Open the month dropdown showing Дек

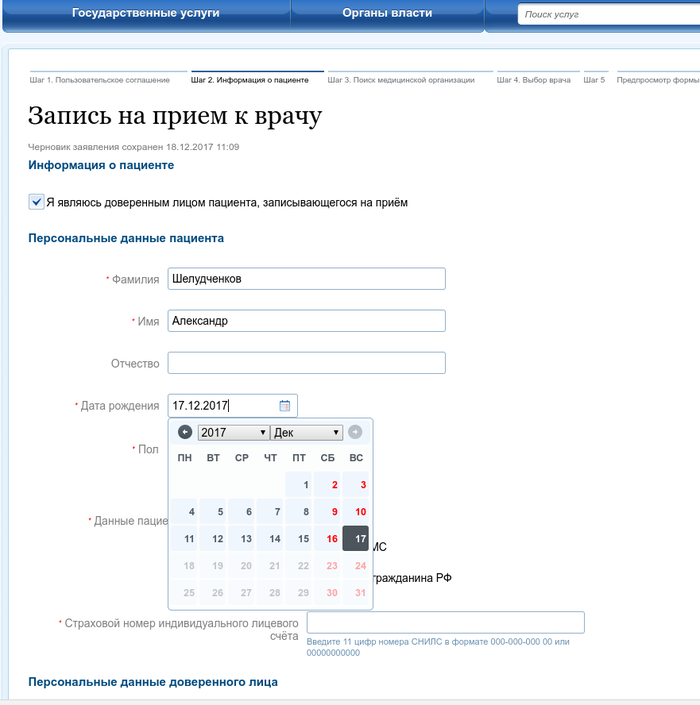coord(307,432)
